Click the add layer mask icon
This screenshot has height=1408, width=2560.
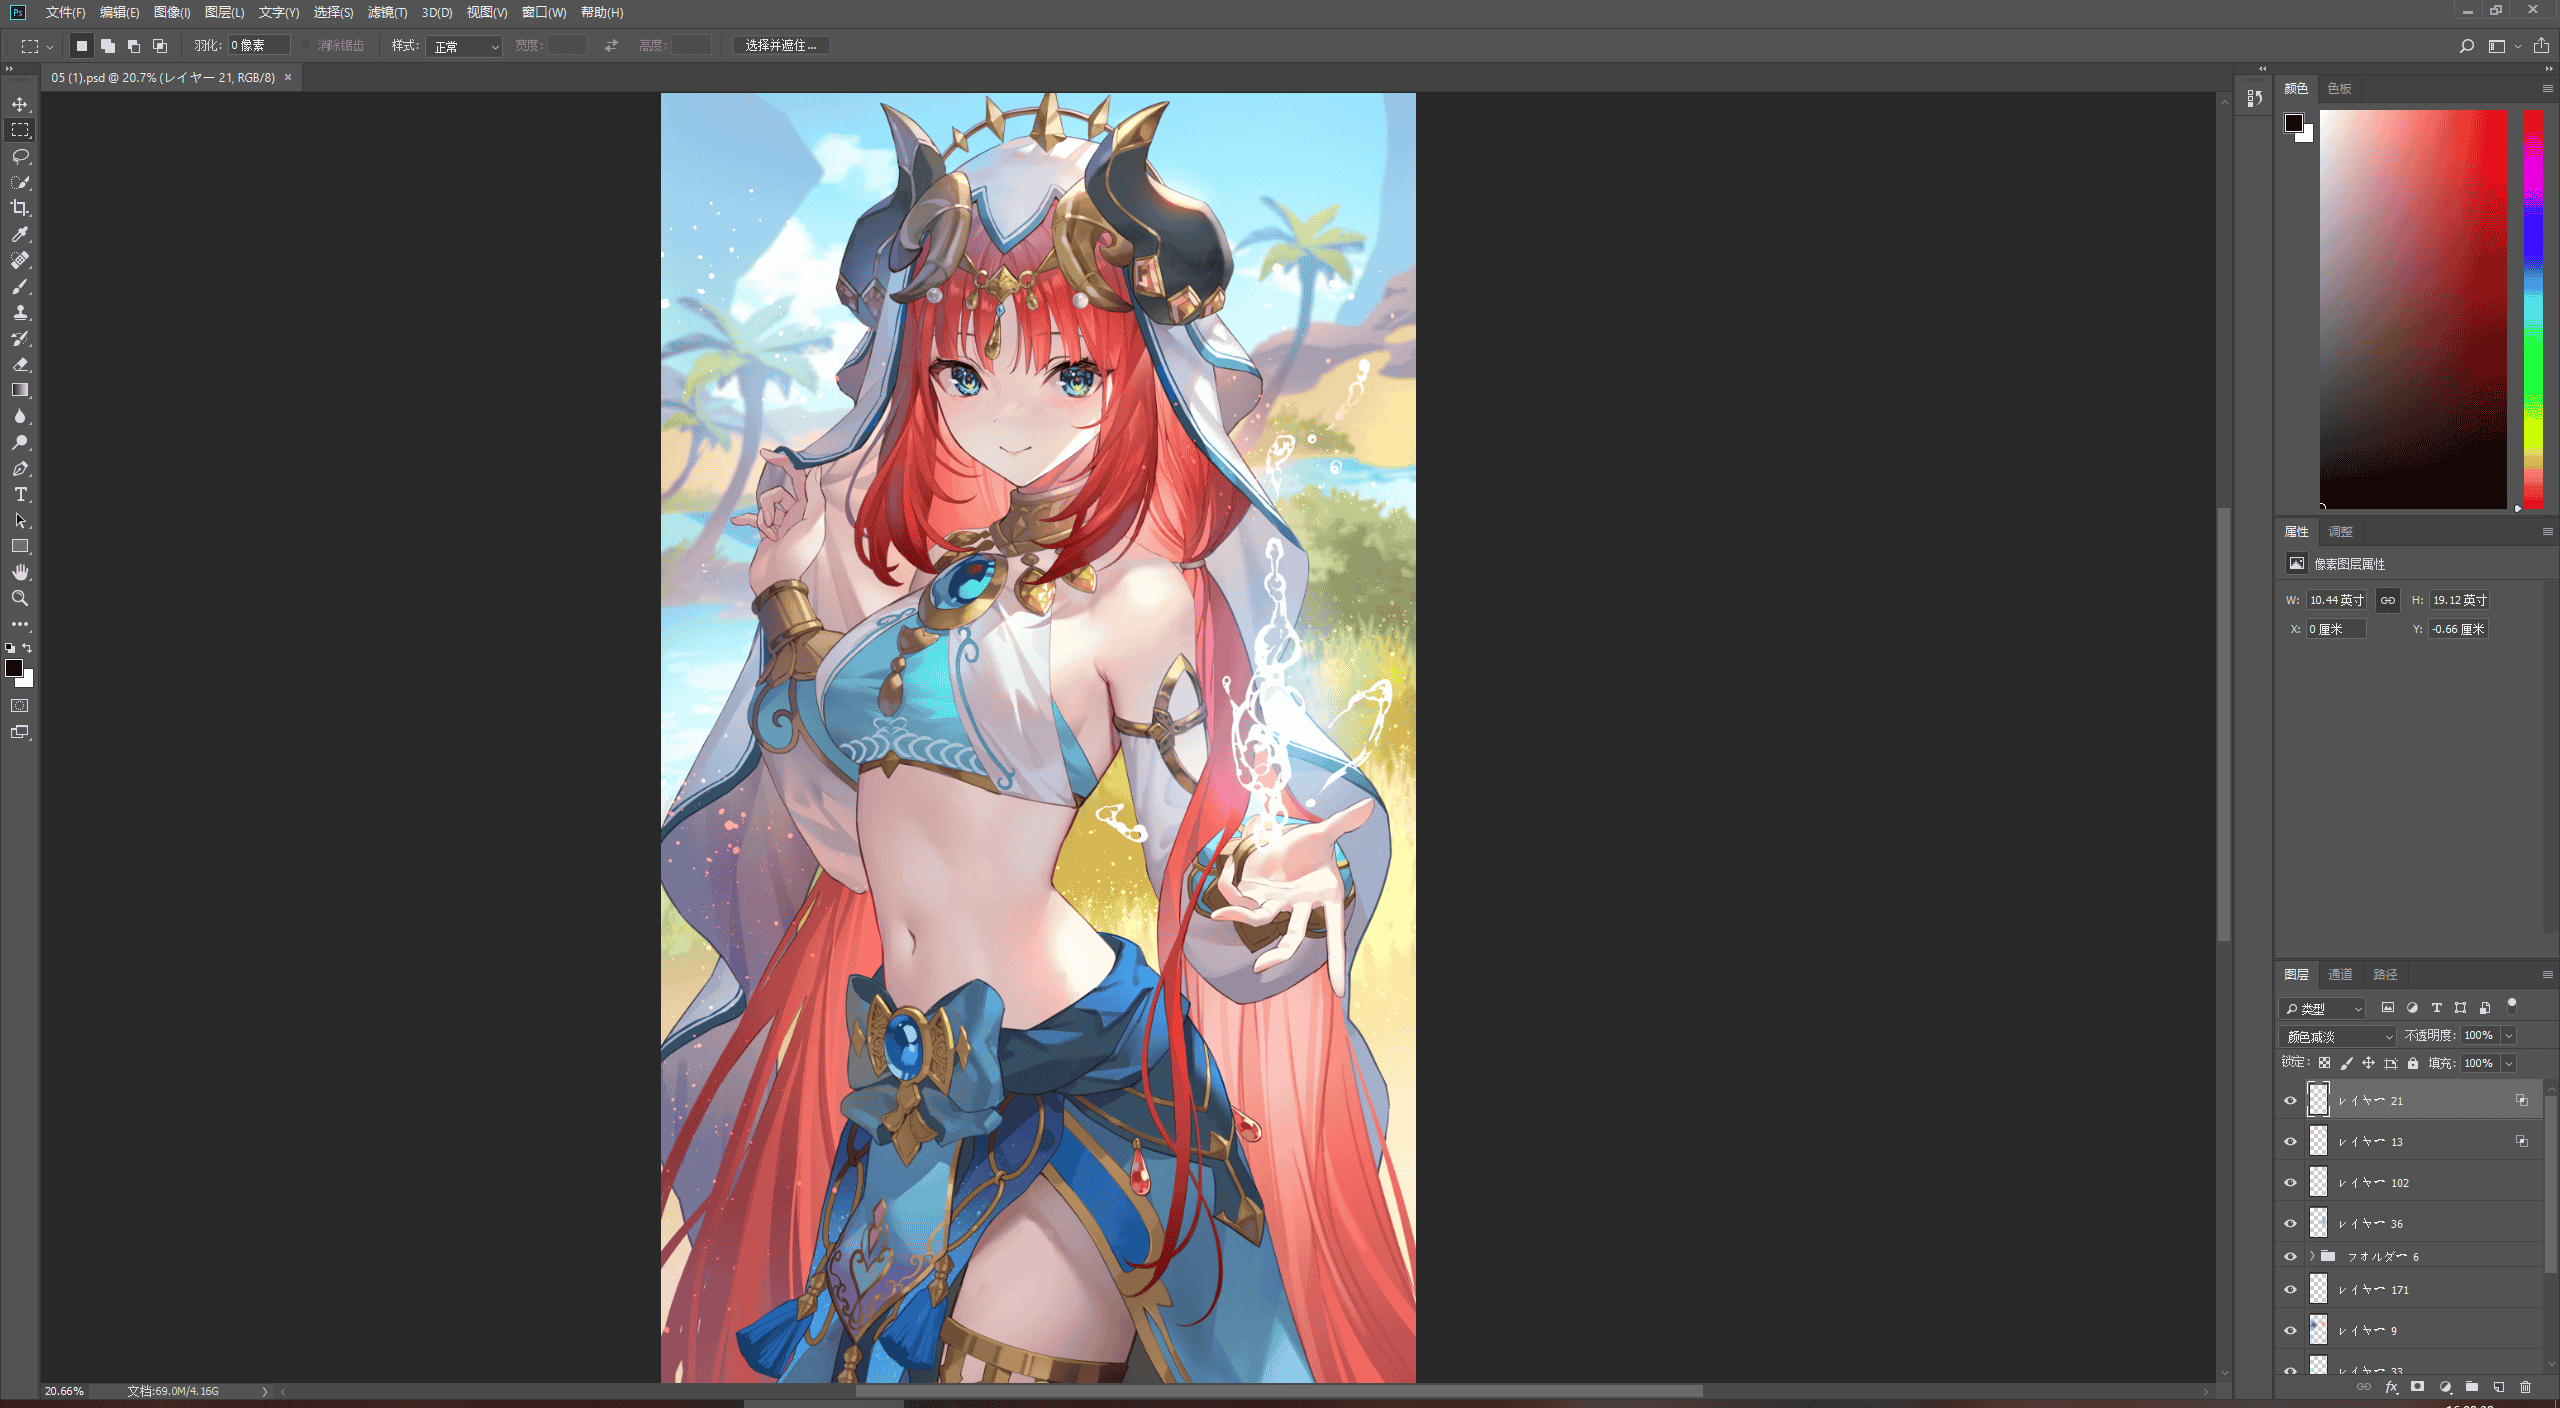point(2417,1387)
